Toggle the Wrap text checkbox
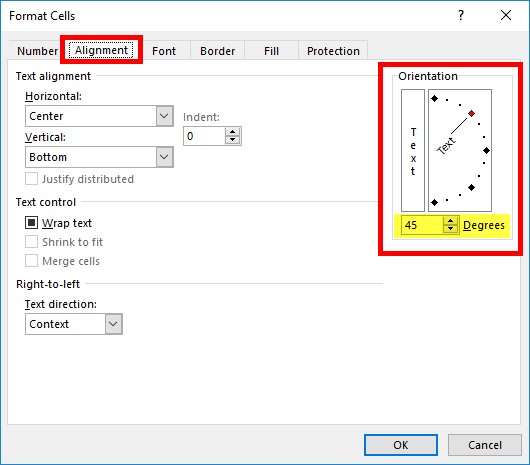Viewport: 530px width, 465px height. [31, 223]
